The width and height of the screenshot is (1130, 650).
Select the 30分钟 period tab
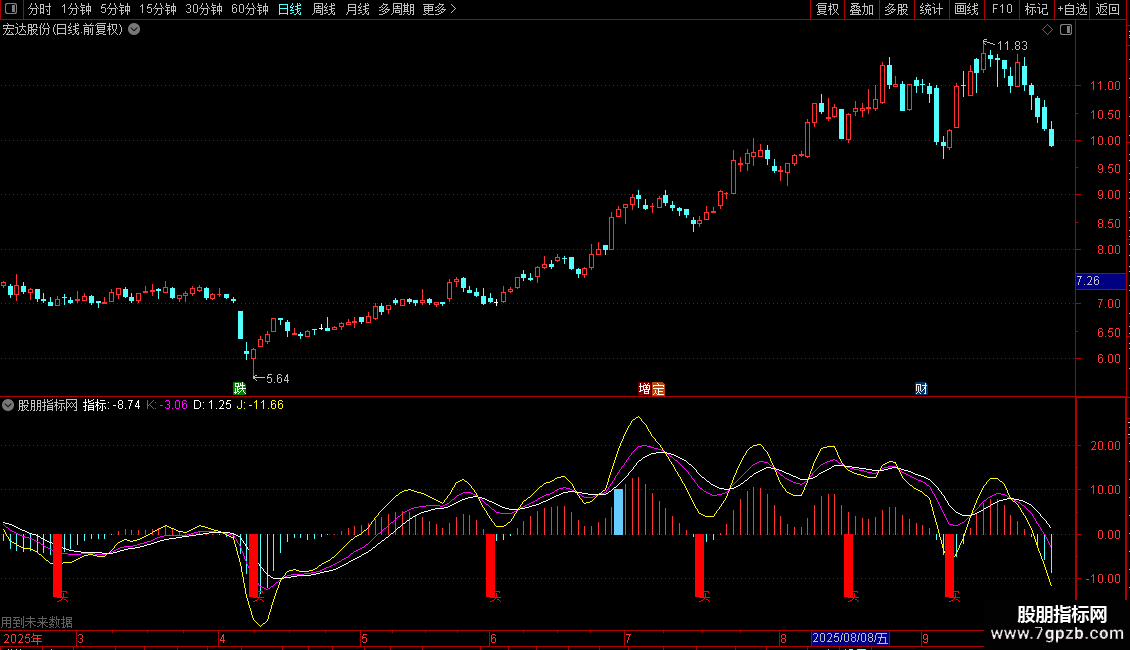pyautogui.click(x=204, y=9)
